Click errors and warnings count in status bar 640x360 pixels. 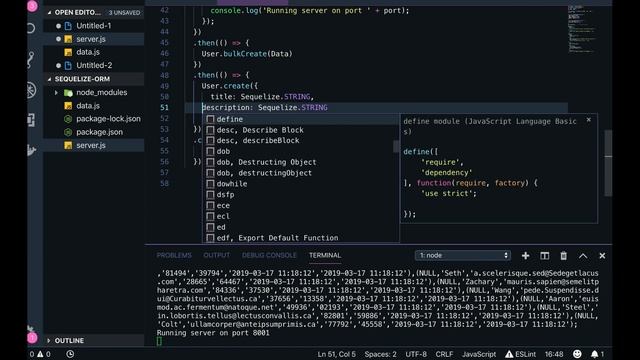pyautogui.click(x=40, y=354)
